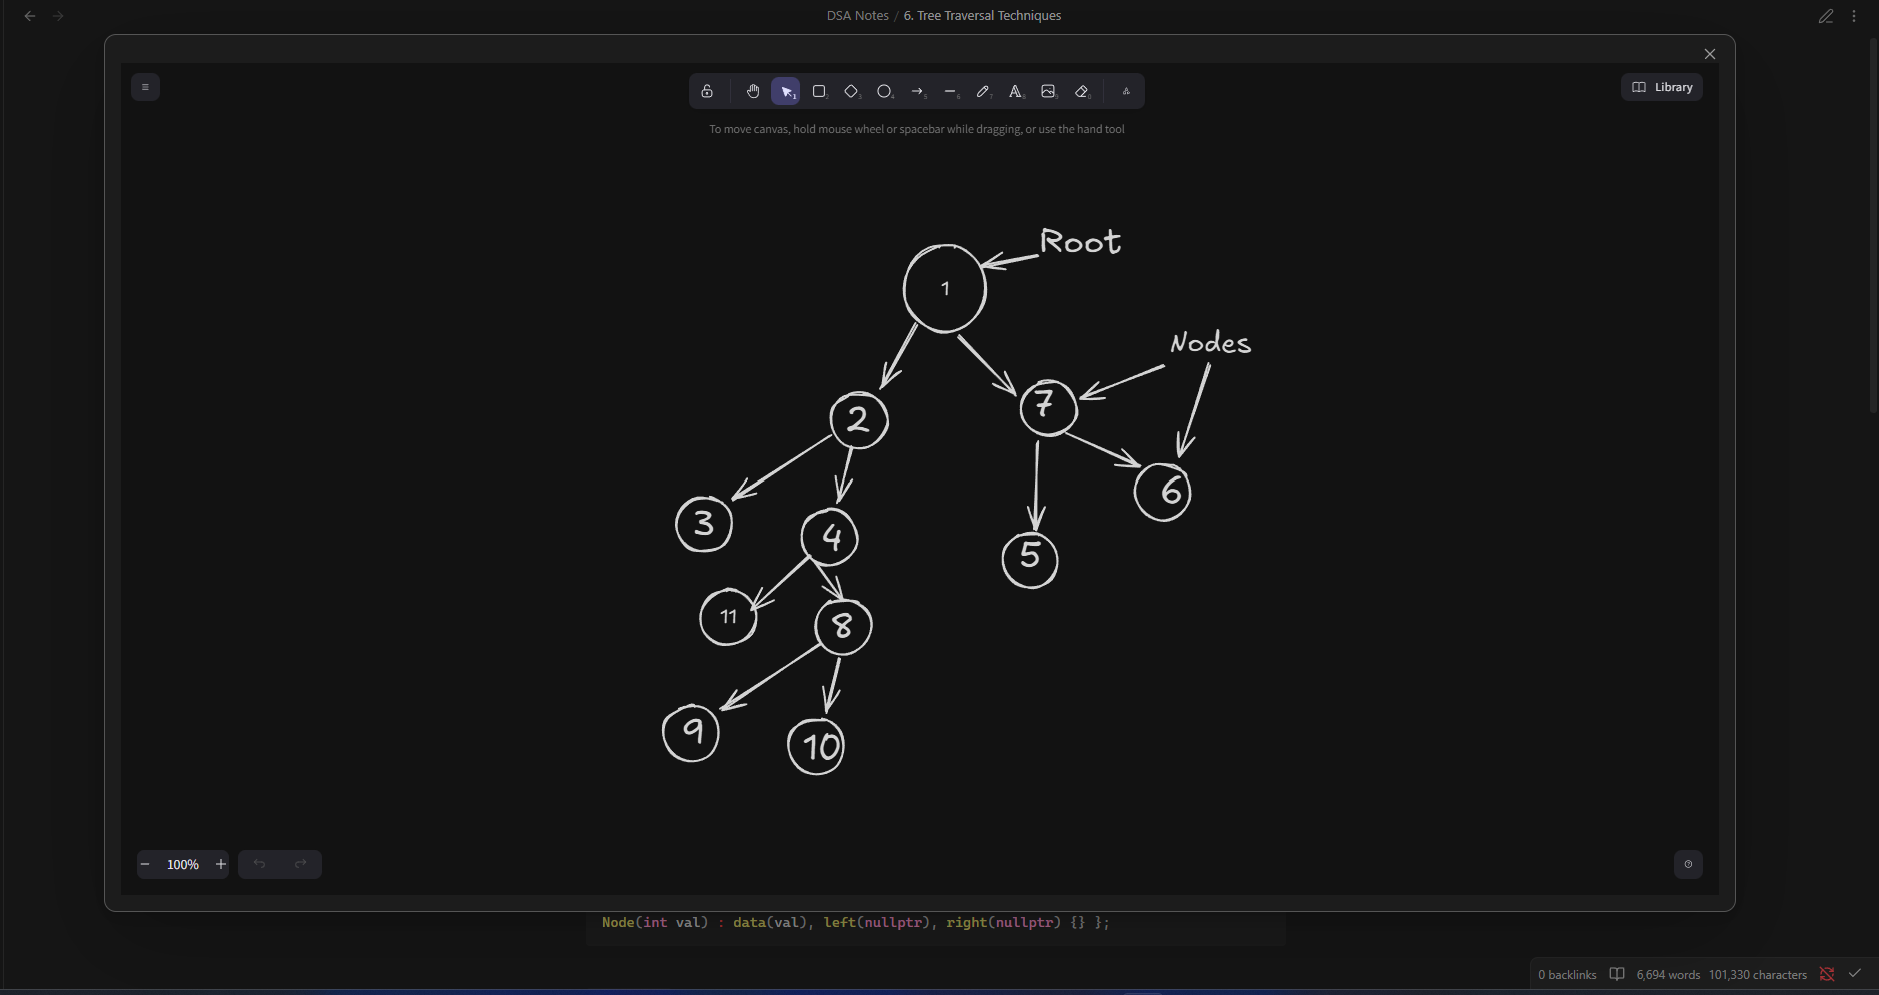Select the tree node circle 7

click(1048, 407)
